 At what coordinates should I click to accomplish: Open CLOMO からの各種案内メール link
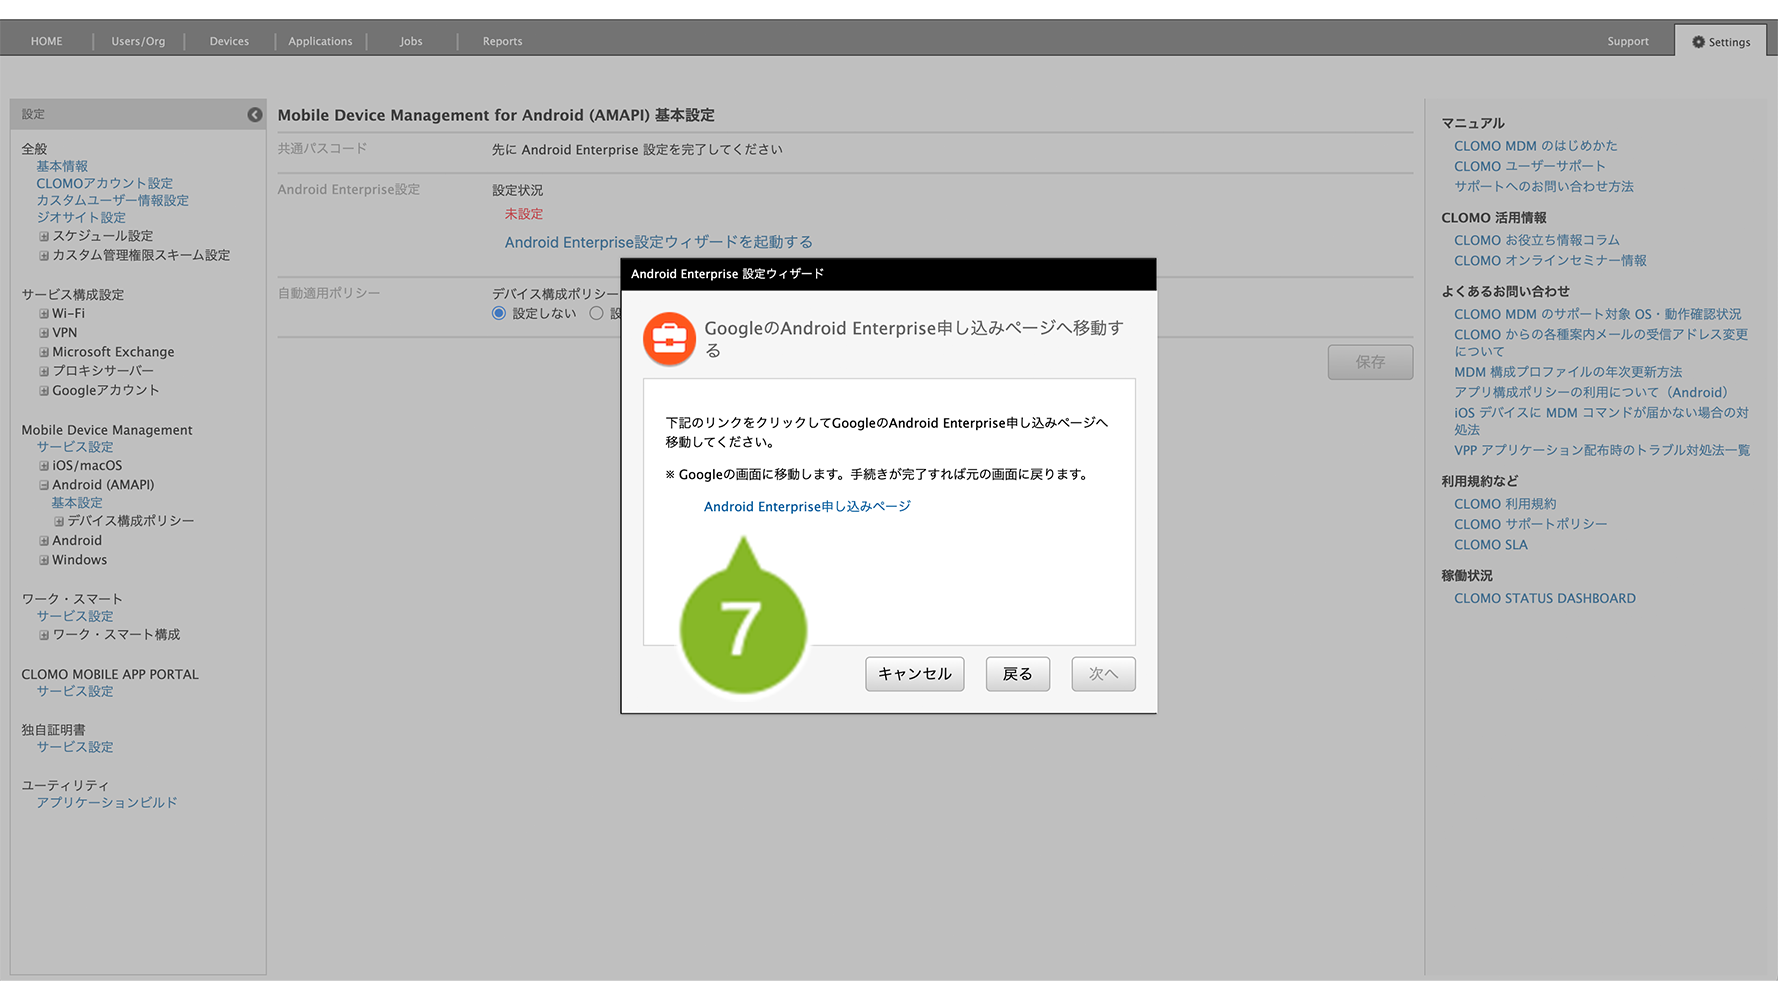[x=1601, y=343]
